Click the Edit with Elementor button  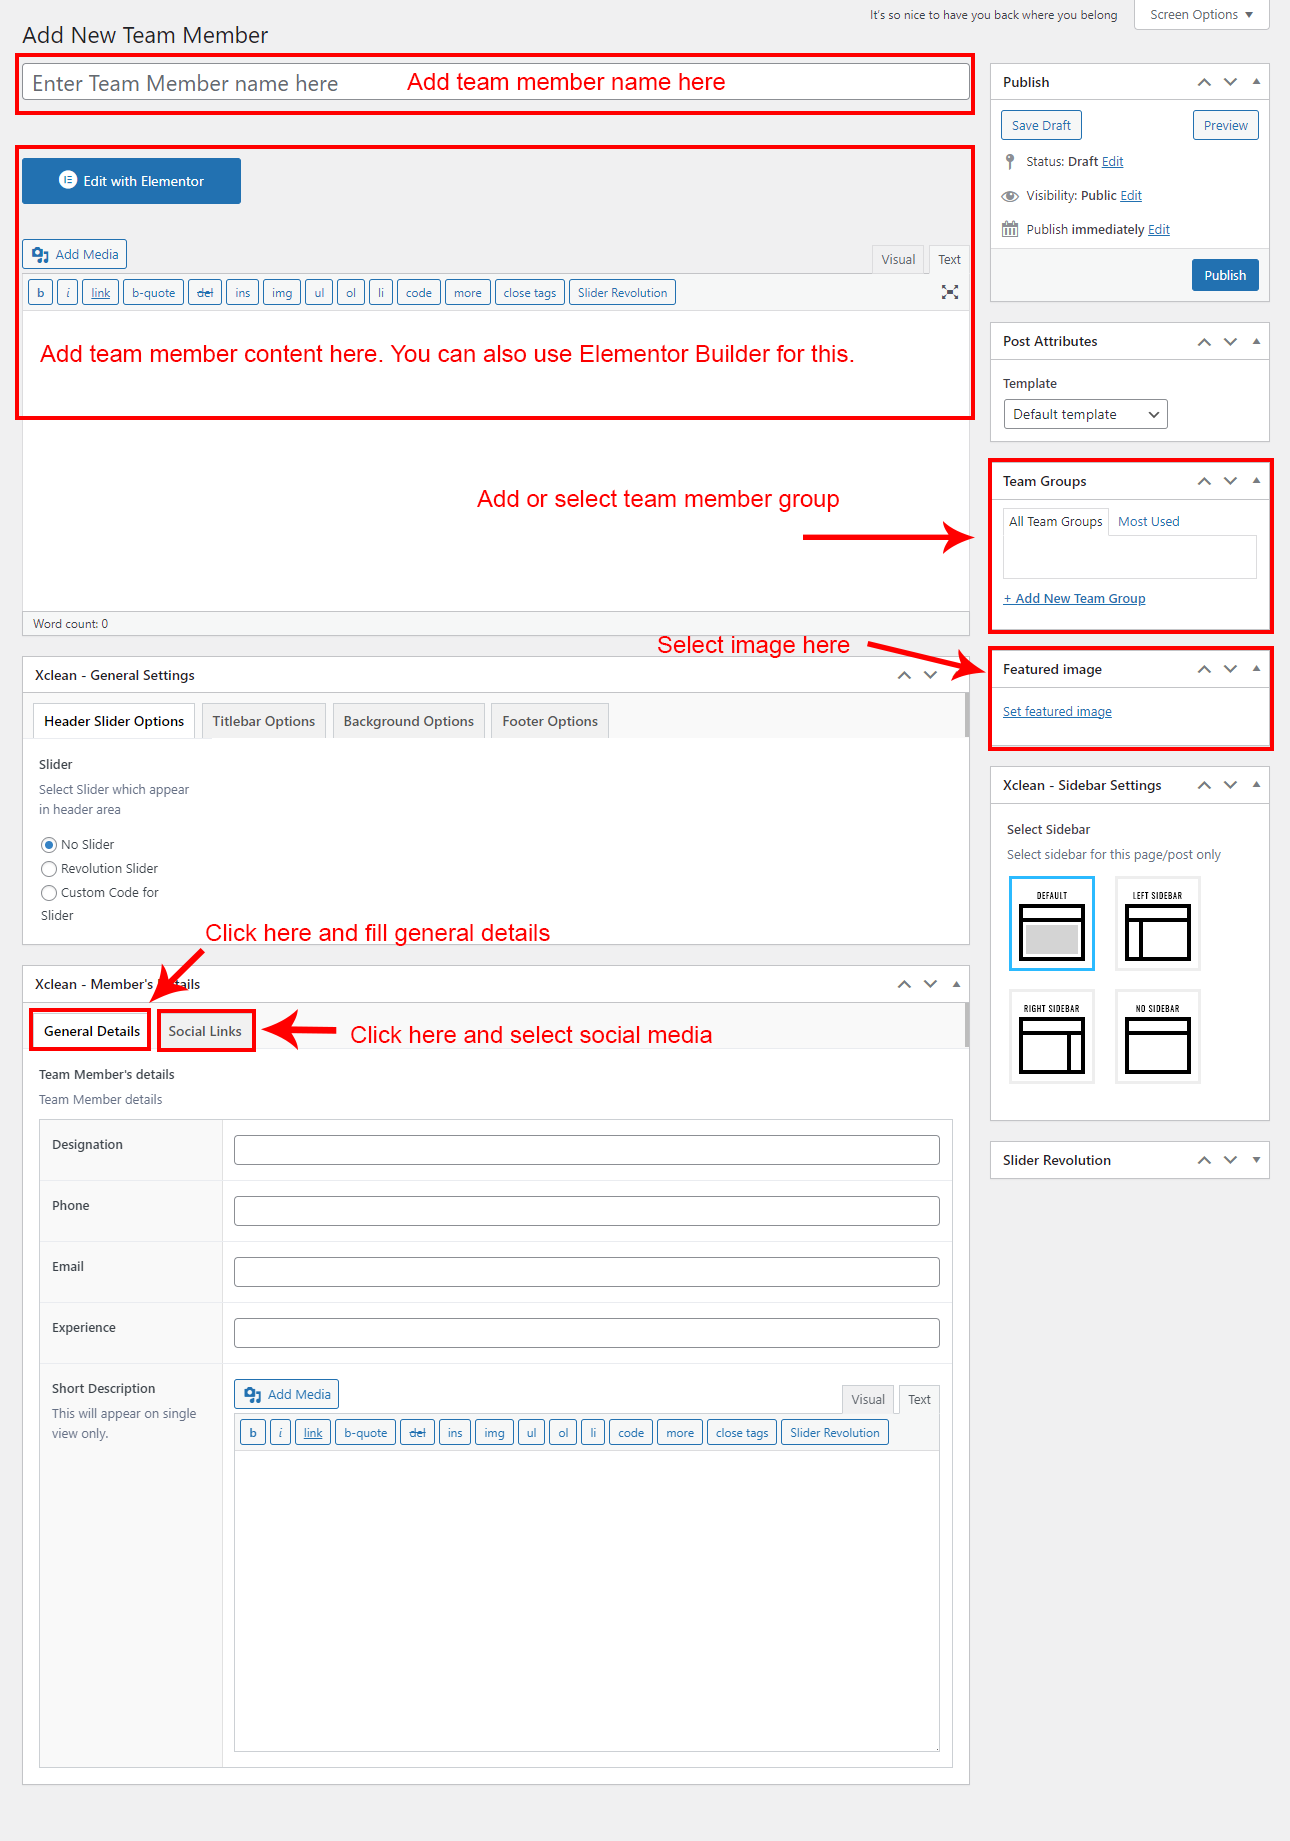coord(132,181)
